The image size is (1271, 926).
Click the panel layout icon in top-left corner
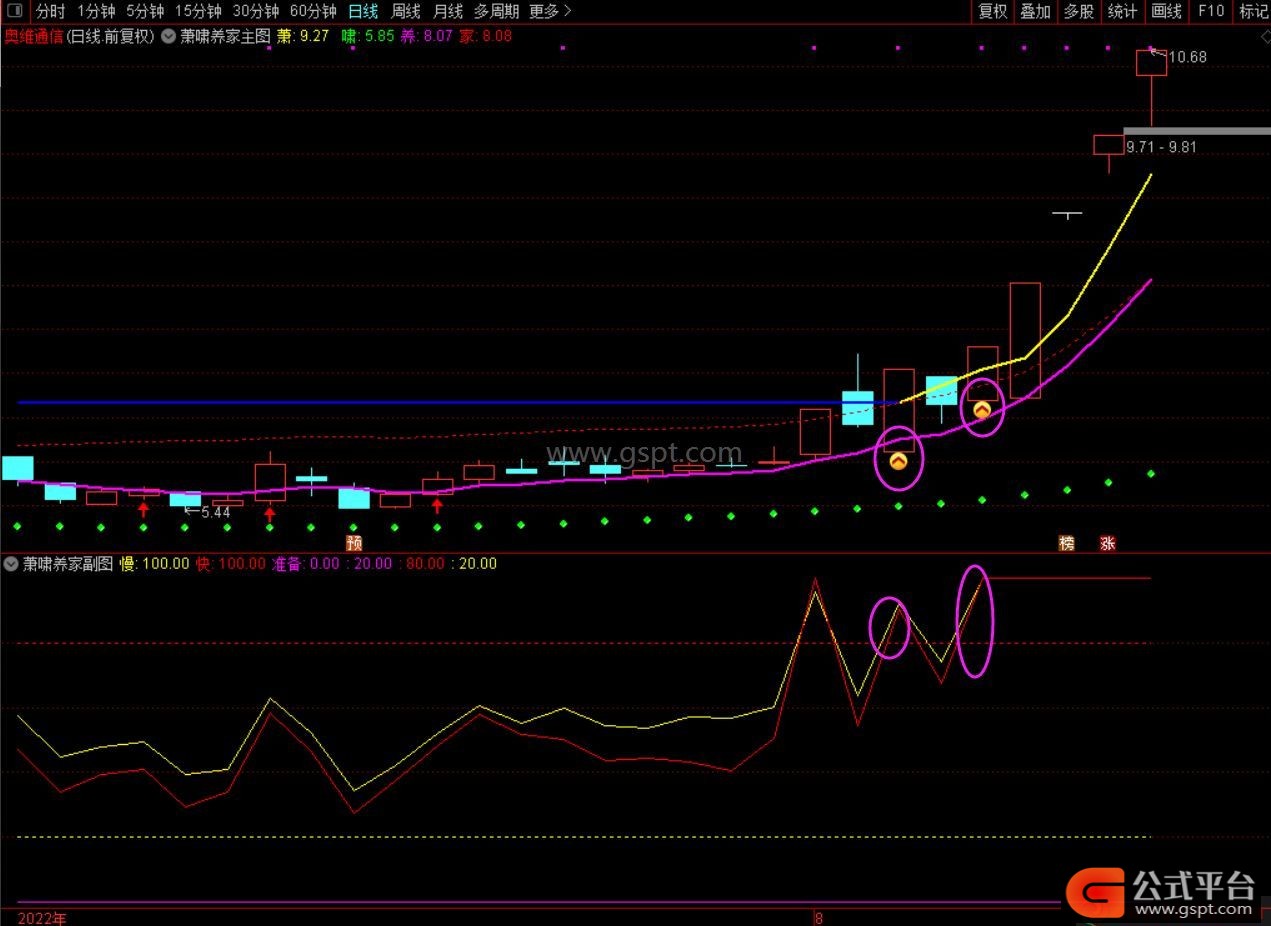coord(14,11)
